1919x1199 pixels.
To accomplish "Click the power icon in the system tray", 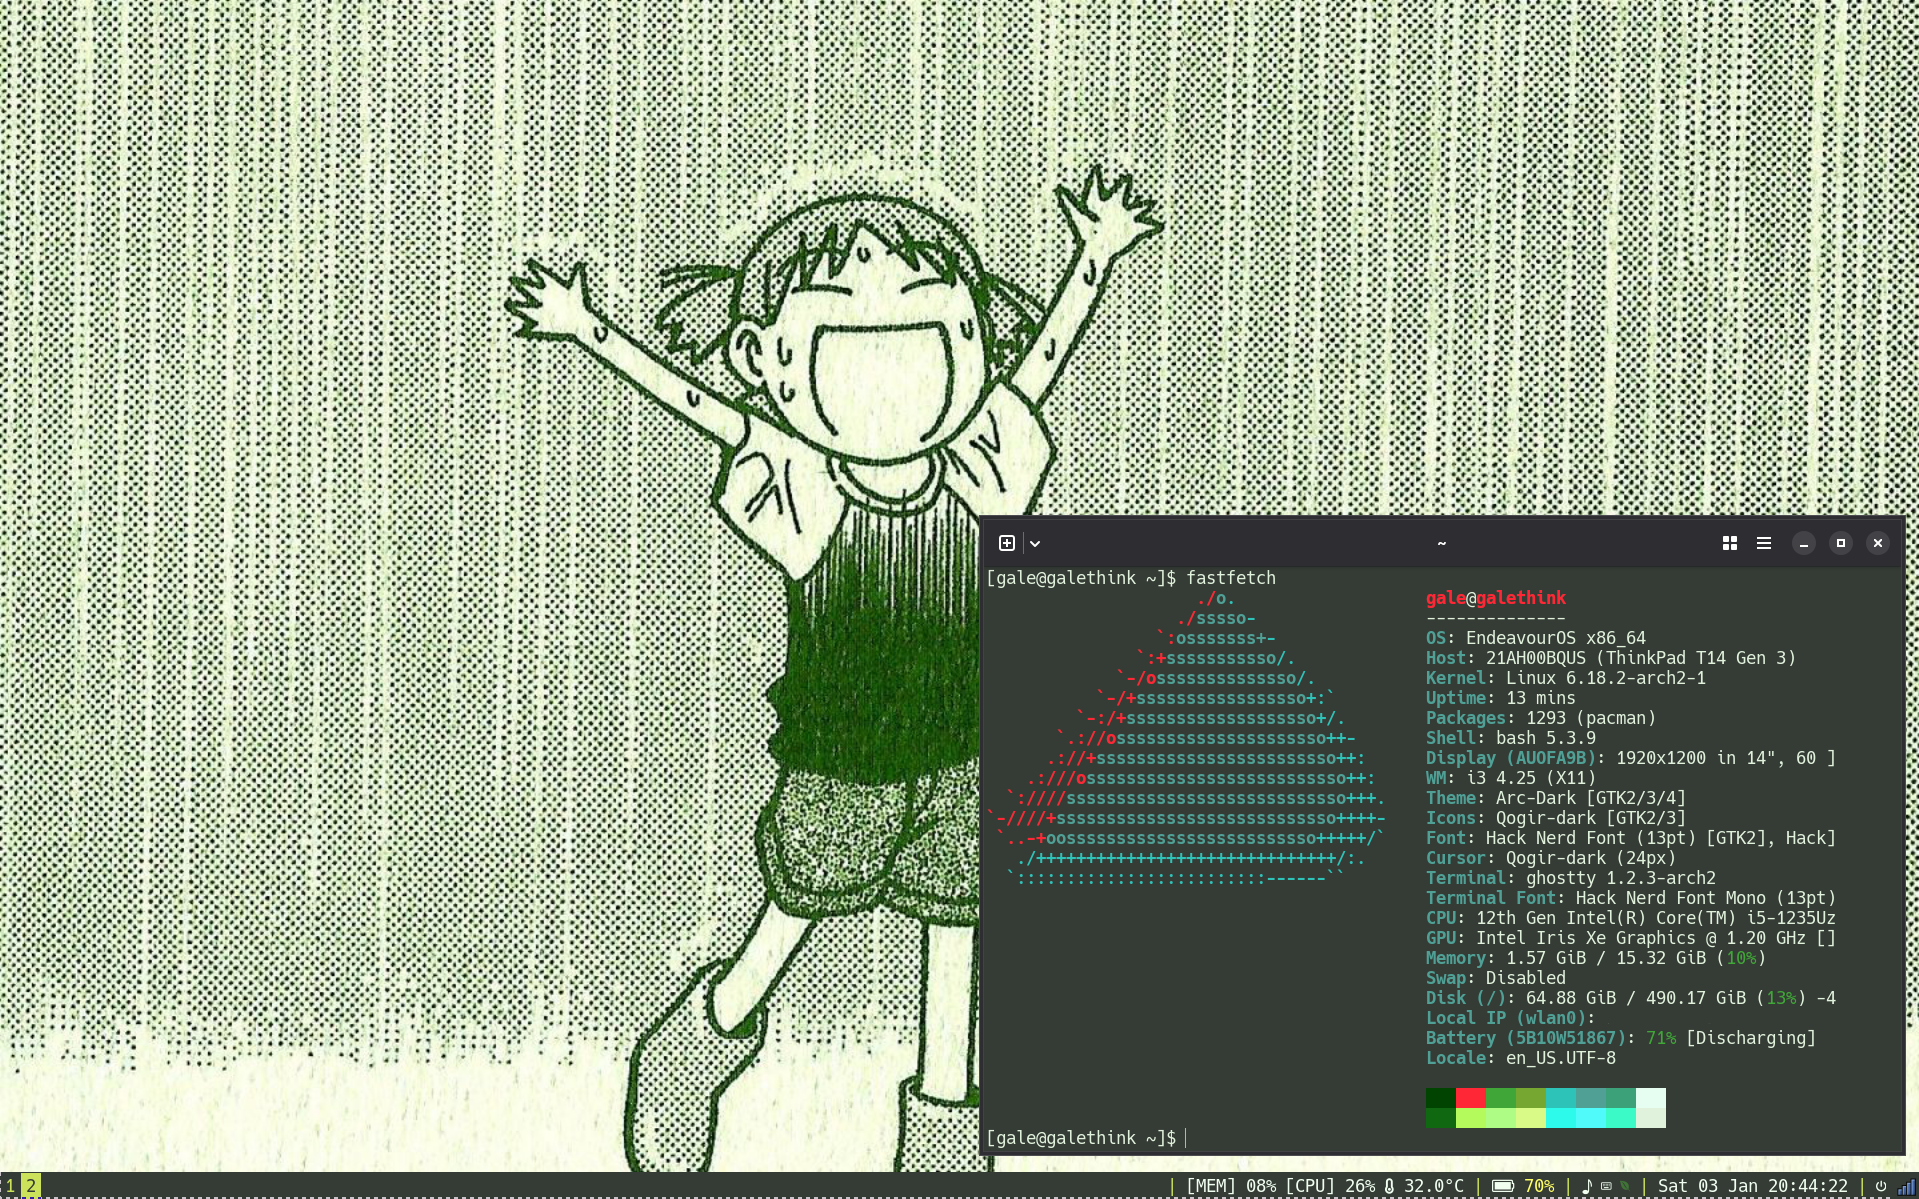I will pyautogui.click(x=1882, y=1186).
